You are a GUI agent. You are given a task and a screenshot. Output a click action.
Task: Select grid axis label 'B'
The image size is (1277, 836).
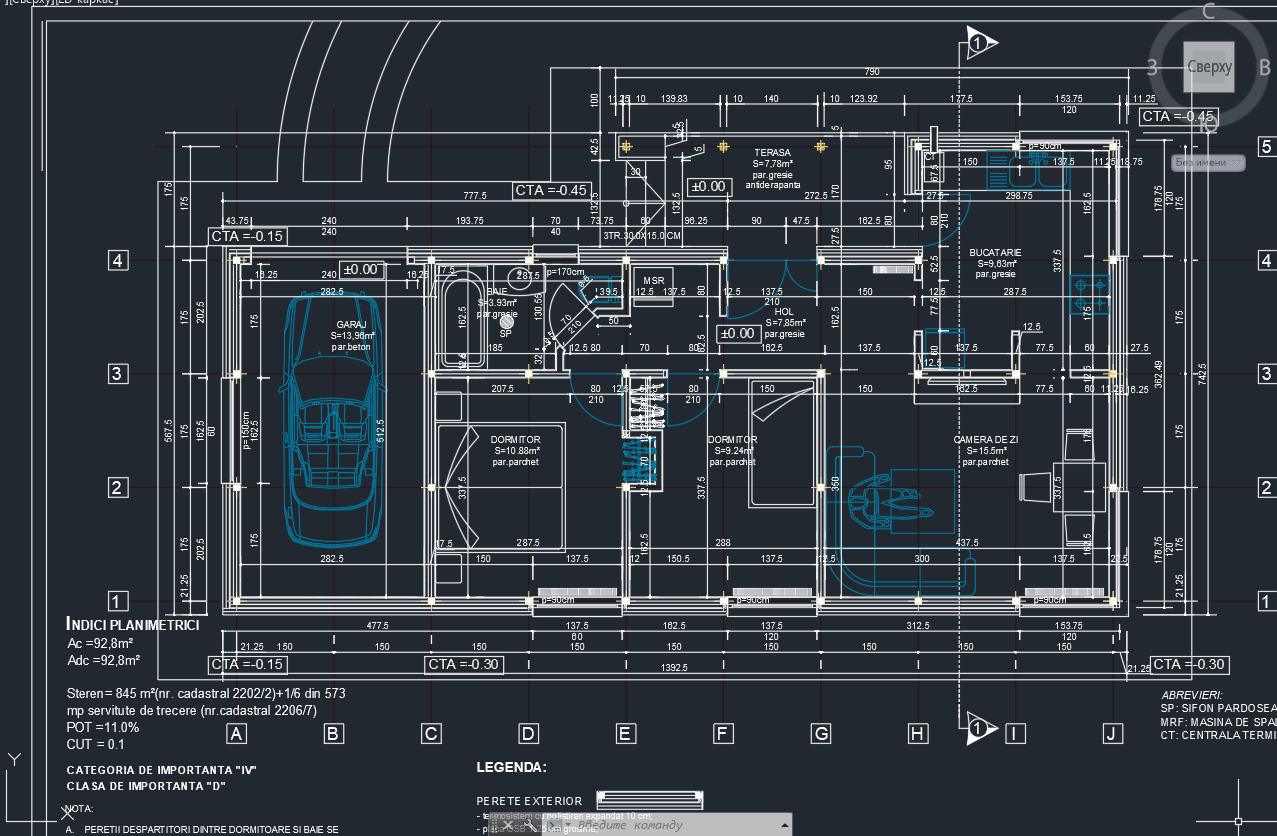coord(334,734)
